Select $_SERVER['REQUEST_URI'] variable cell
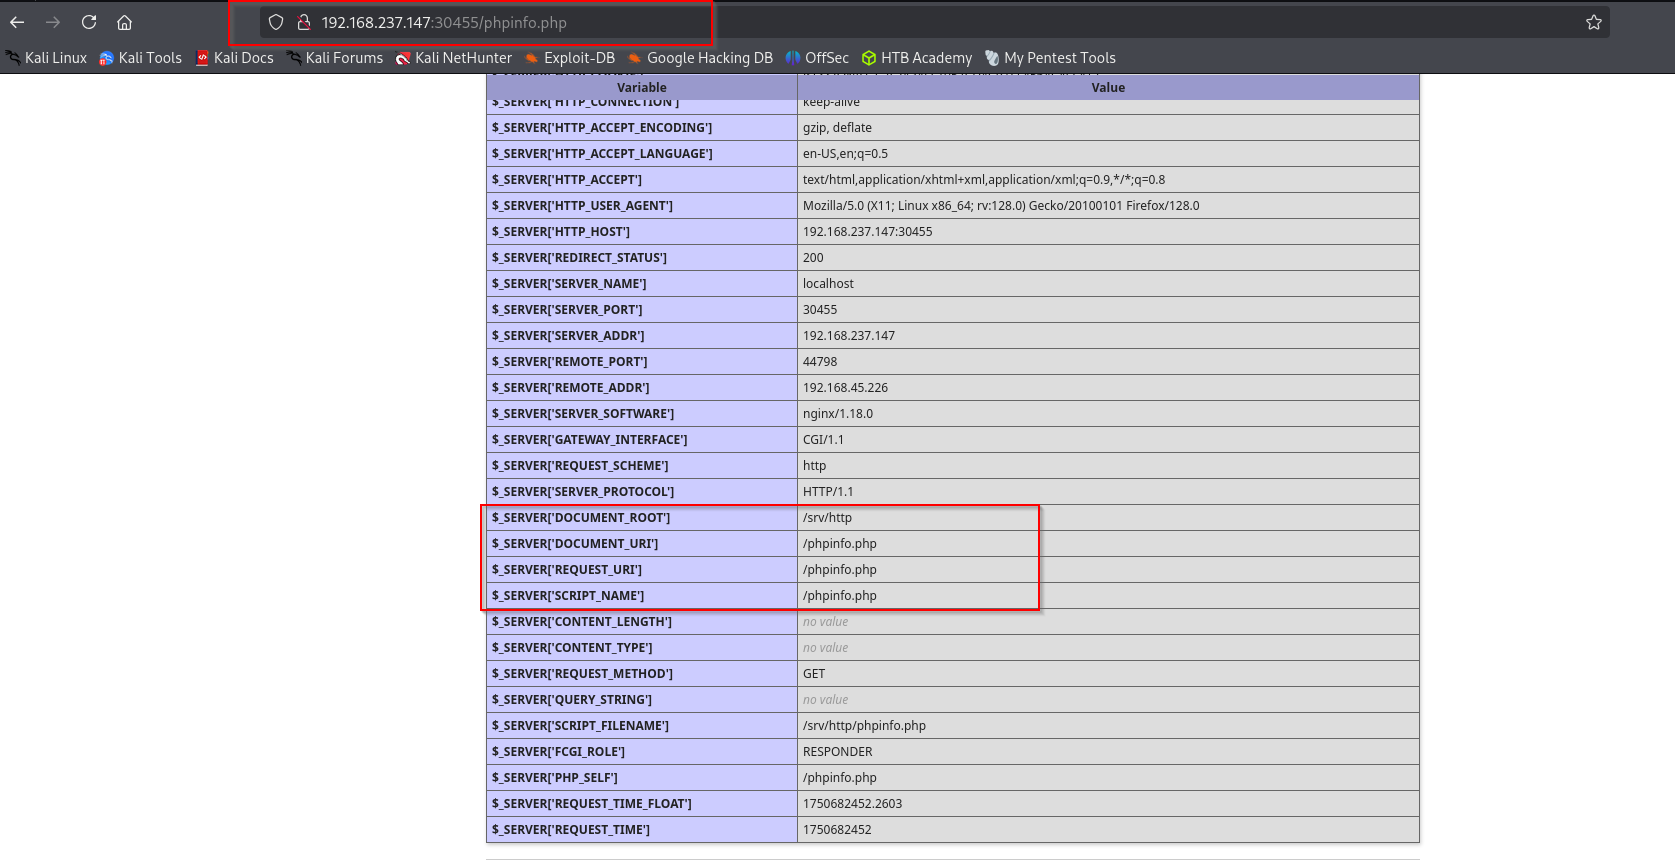Viewport: 1675px width, 864px height. pos(642,570)
